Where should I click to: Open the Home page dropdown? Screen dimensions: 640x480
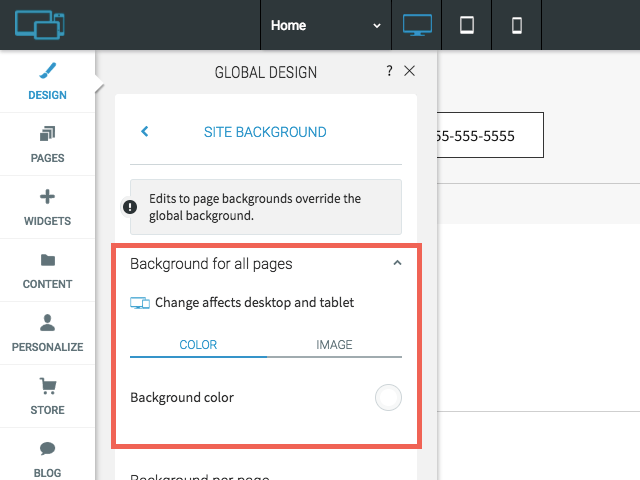(x=326, y=25)
